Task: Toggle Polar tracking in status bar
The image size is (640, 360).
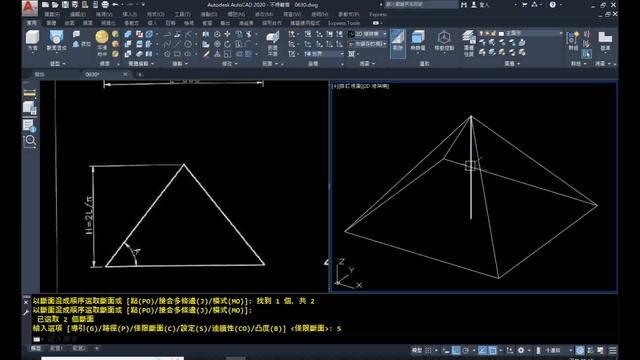Action: click(x=466, y=350)
